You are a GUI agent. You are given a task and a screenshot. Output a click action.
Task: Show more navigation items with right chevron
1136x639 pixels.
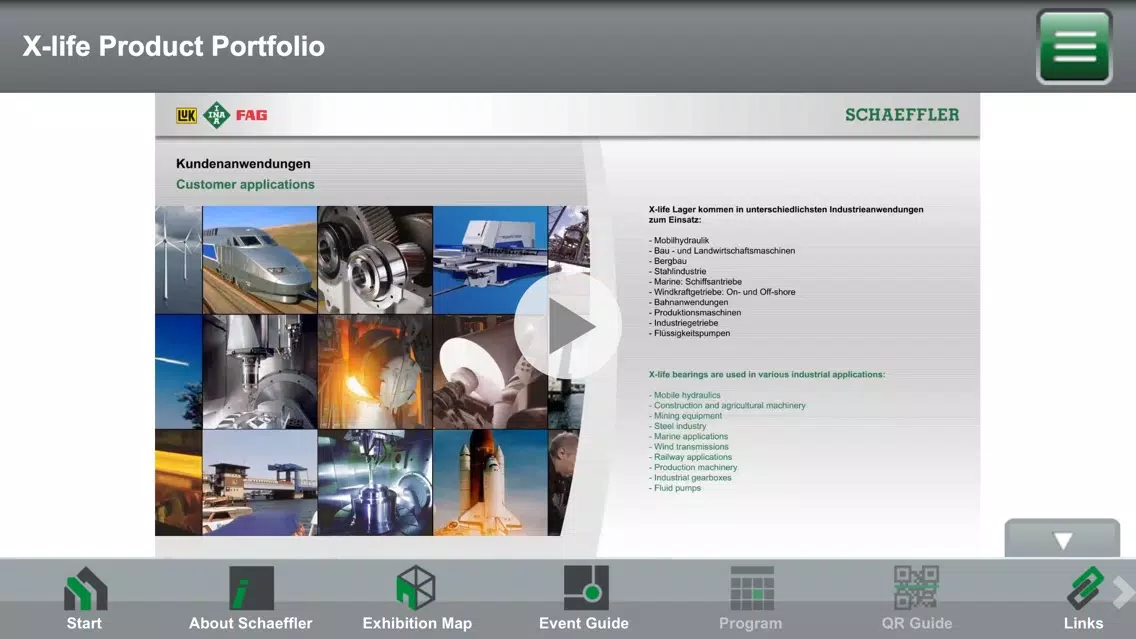click(x=1124, y=593)
